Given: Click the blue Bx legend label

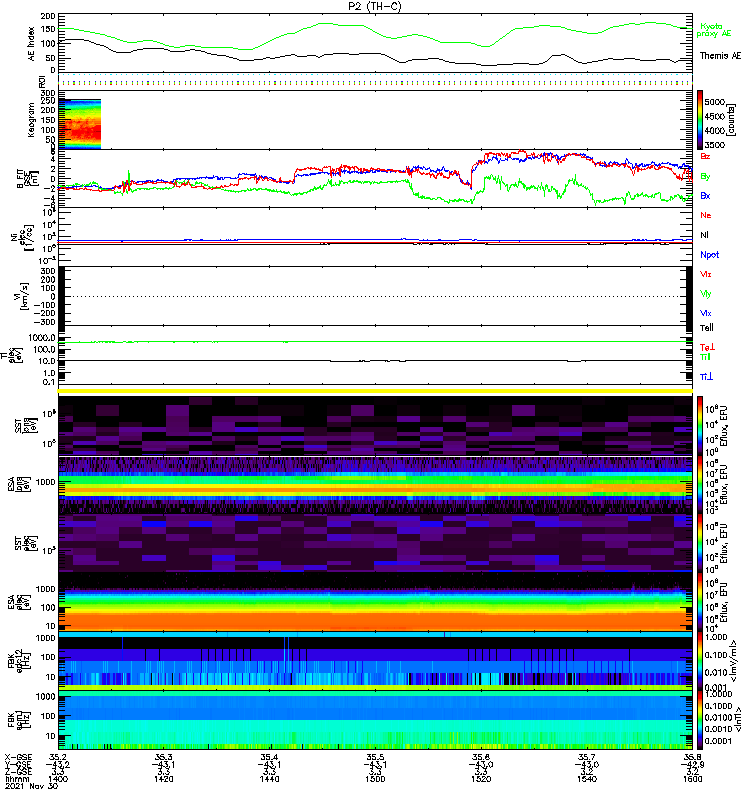Looking at the screenshot, I should [x=705, y=196].
